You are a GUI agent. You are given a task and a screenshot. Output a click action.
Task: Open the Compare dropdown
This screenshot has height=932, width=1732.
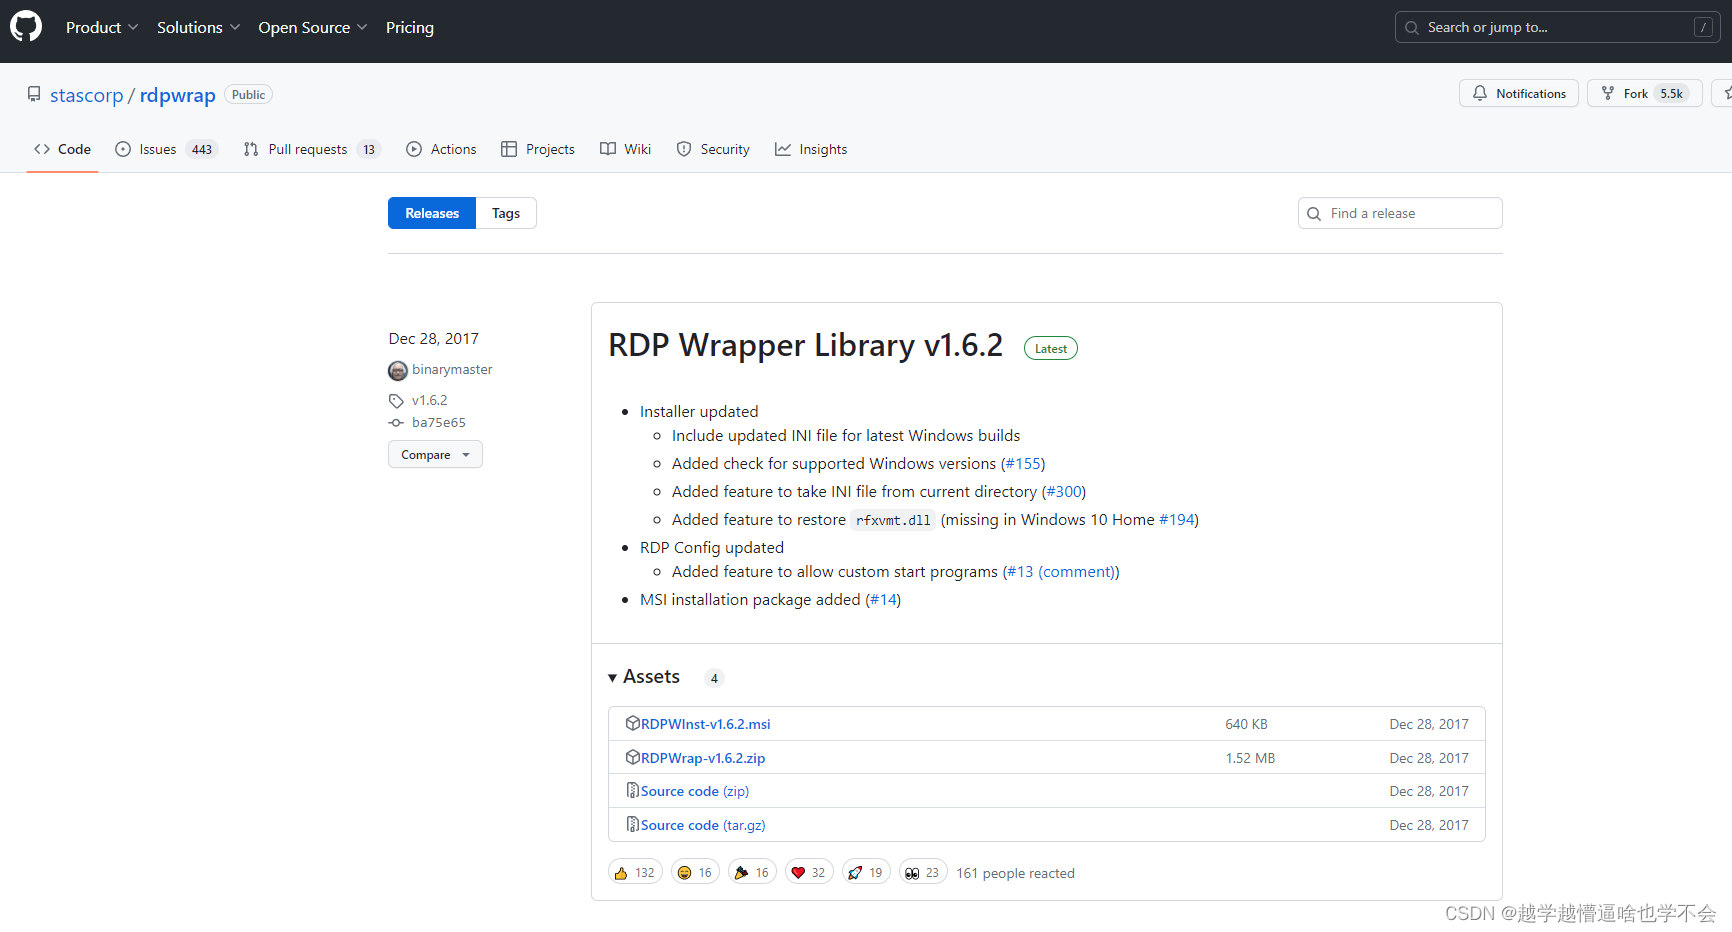435,454
